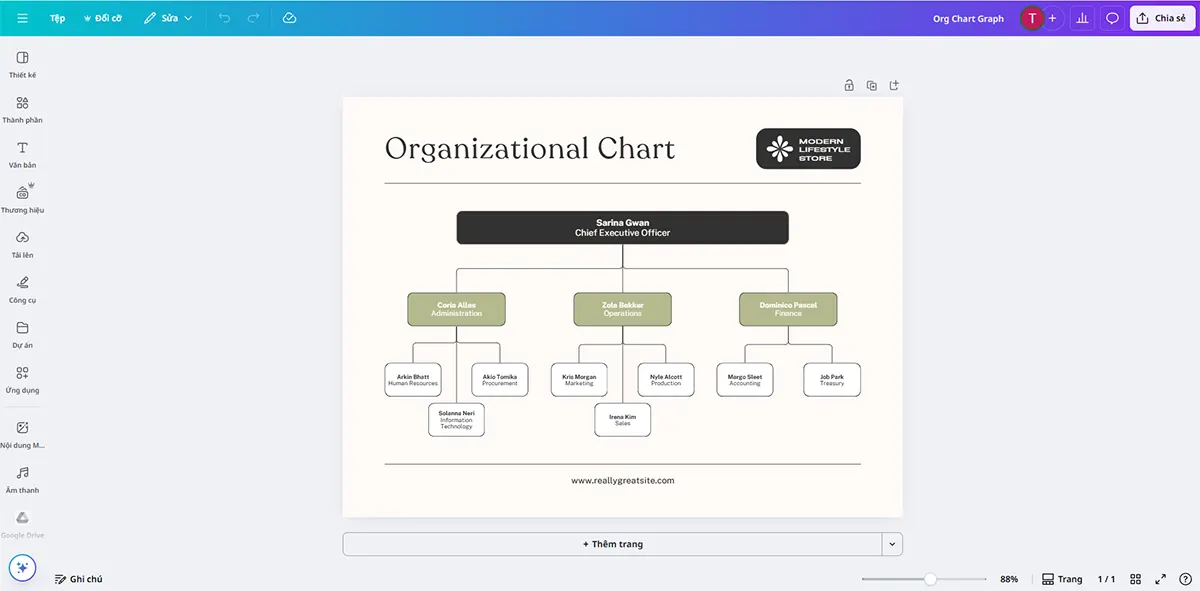Viewport: 1200px width, 591px height.
Task: Open the Thiết kế design panel
Action: coord(23,65)
